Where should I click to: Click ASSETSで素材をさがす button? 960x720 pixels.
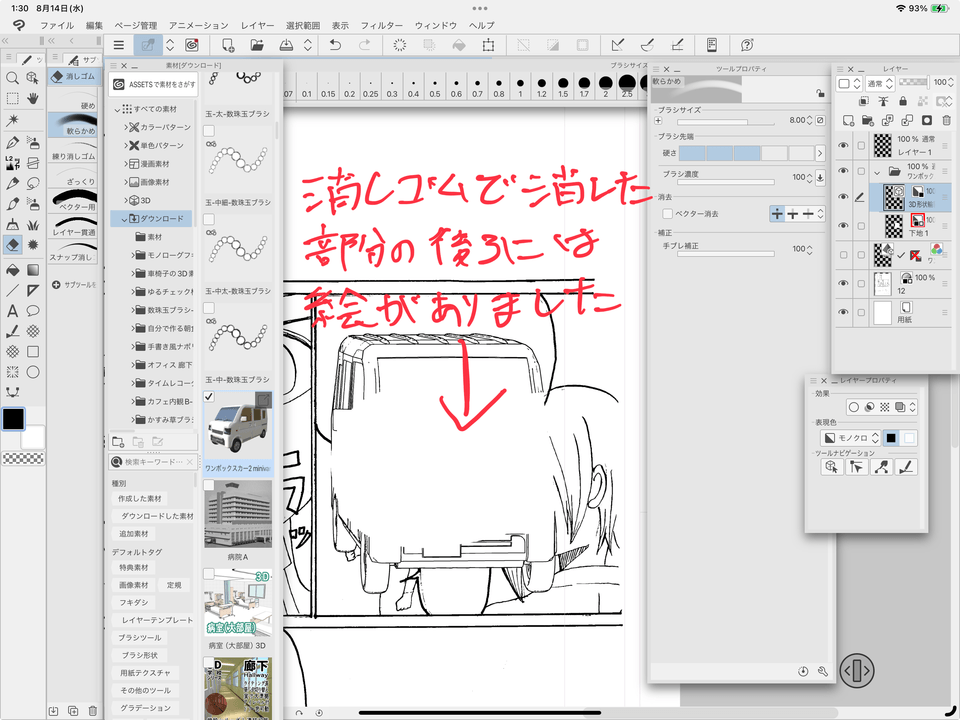(153, 84)
